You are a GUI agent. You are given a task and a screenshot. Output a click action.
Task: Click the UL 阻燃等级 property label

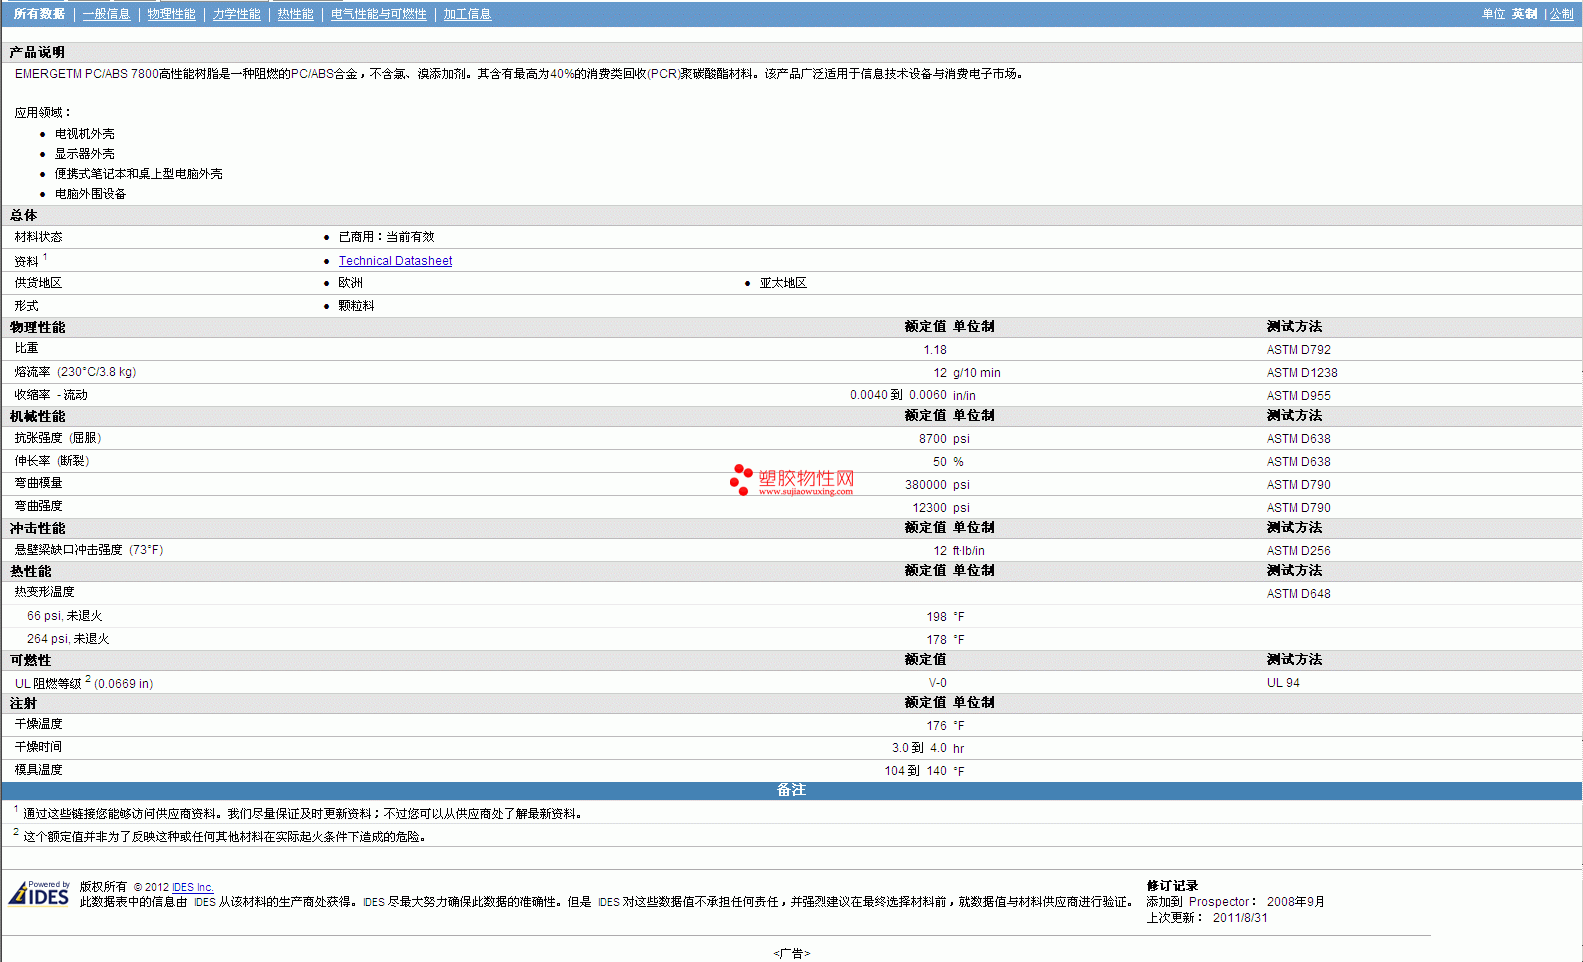pos(48,684)
